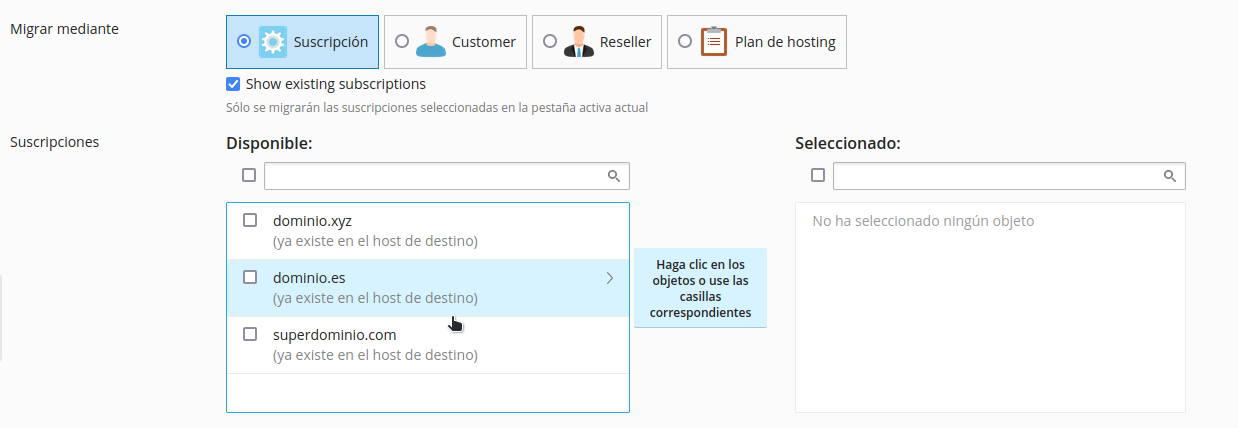The height and width of the screenshot is (428, 1238).
Task: Click the Disponible search magnifier icon
Action: click(614, 176)
